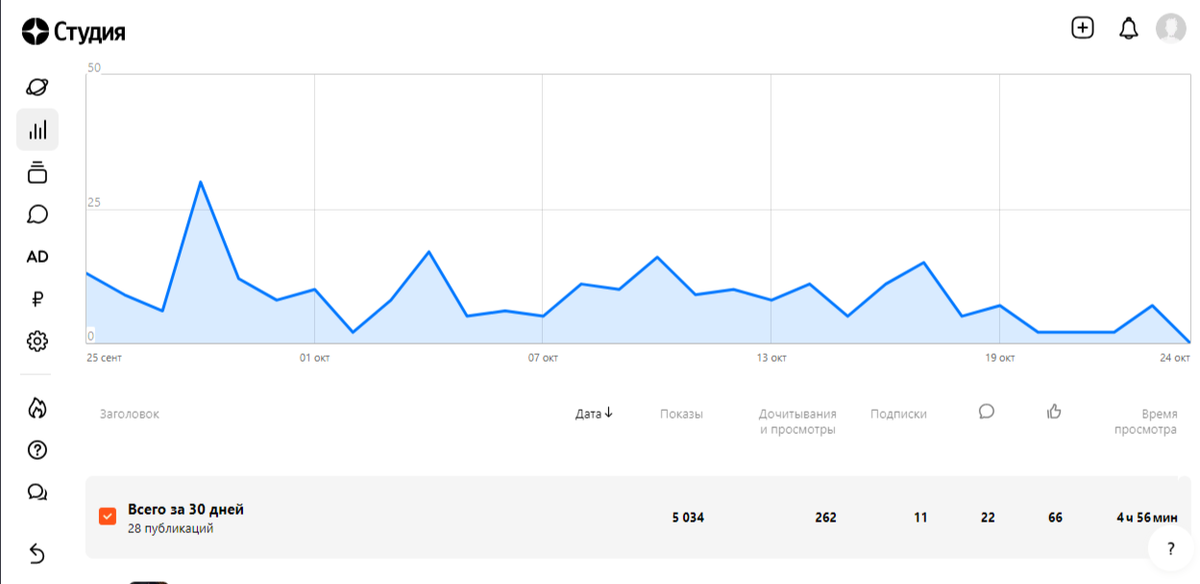Click the reads value 262
This screenshot has height=584, width=1200.
tap(825, 518)
